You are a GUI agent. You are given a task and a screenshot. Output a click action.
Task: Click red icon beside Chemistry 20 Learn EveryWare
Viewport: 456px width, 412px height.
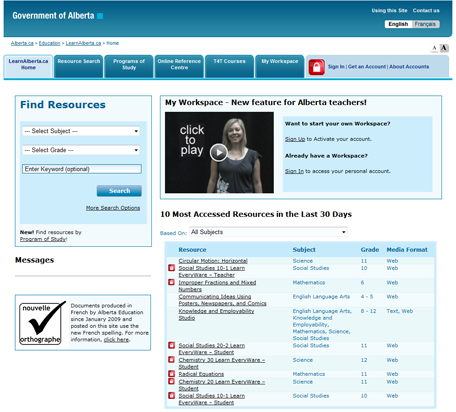(171, 381)
